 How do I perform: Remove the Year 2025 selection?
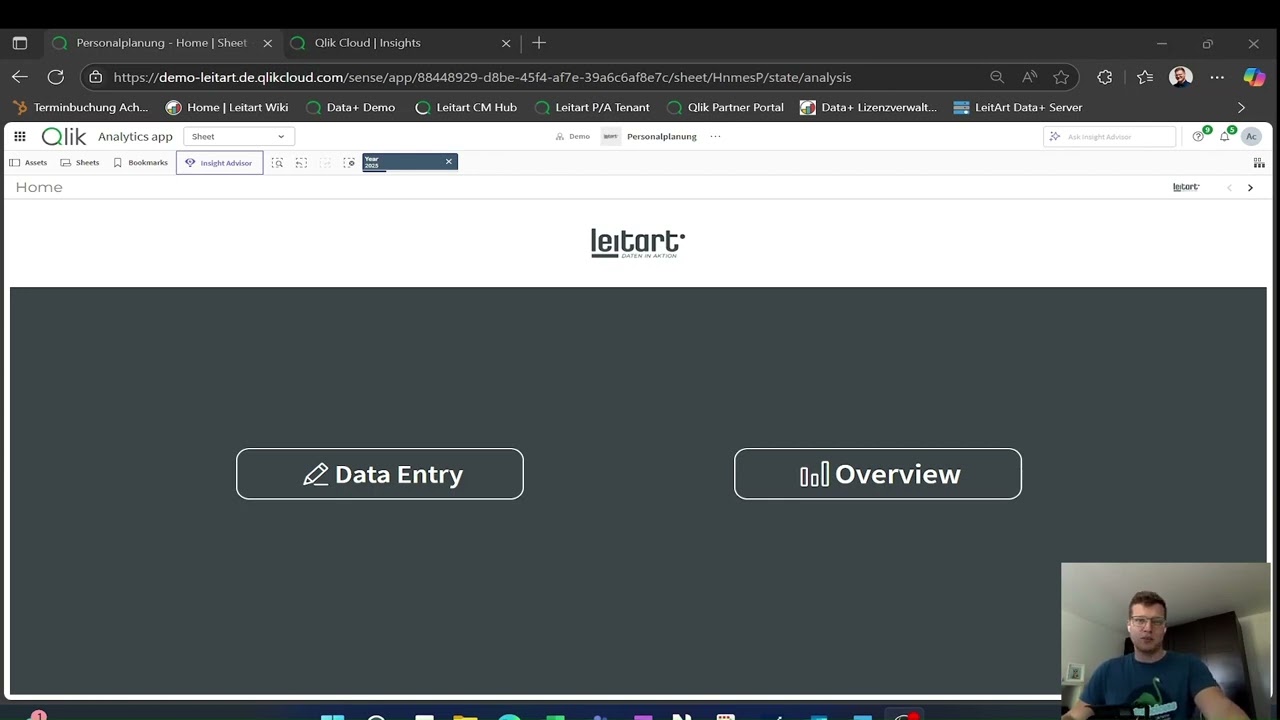tap(448, 162)
